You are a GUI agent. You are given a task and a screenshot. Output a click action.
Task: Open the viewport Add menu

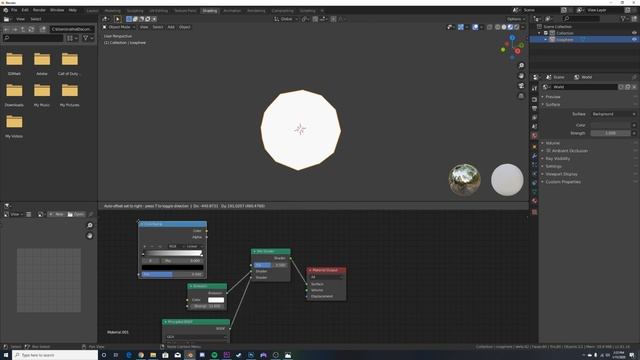171,27
